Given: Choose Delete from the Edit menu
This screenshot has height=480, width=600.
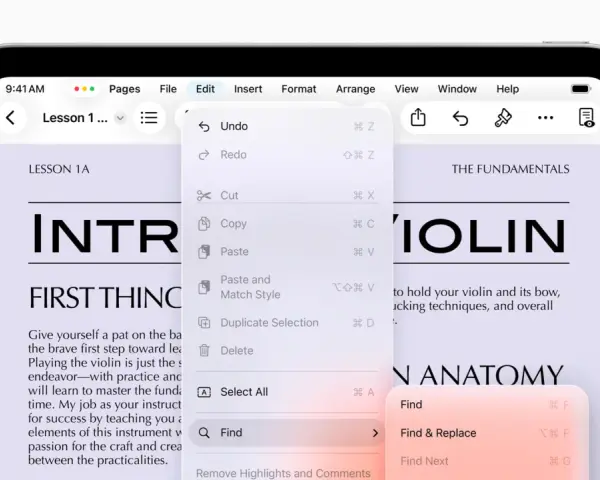Looking at the screenshot, I should click(x=286, y=351).
